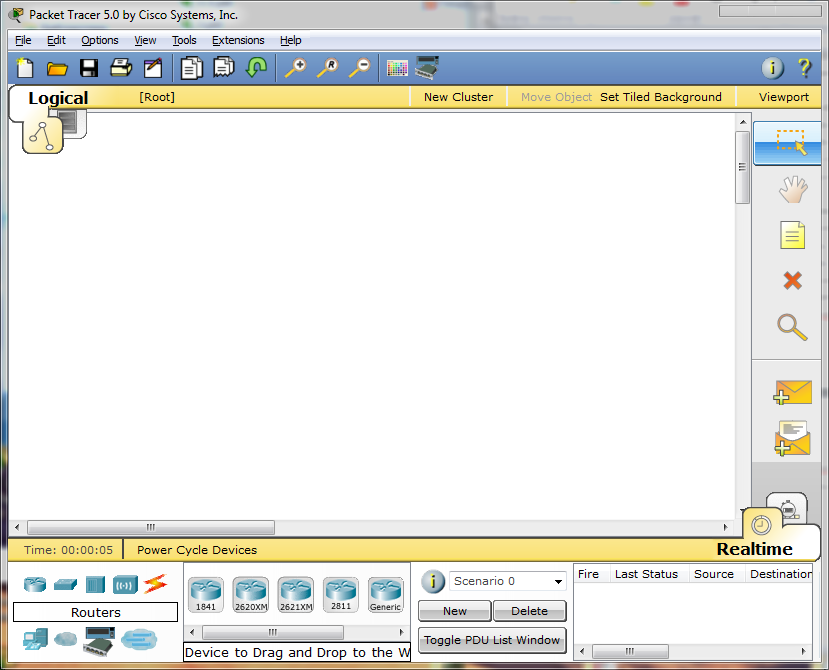829x670 pixels.
Task: Select the Custom Made Devices icon
Action: tap(100, 641)
